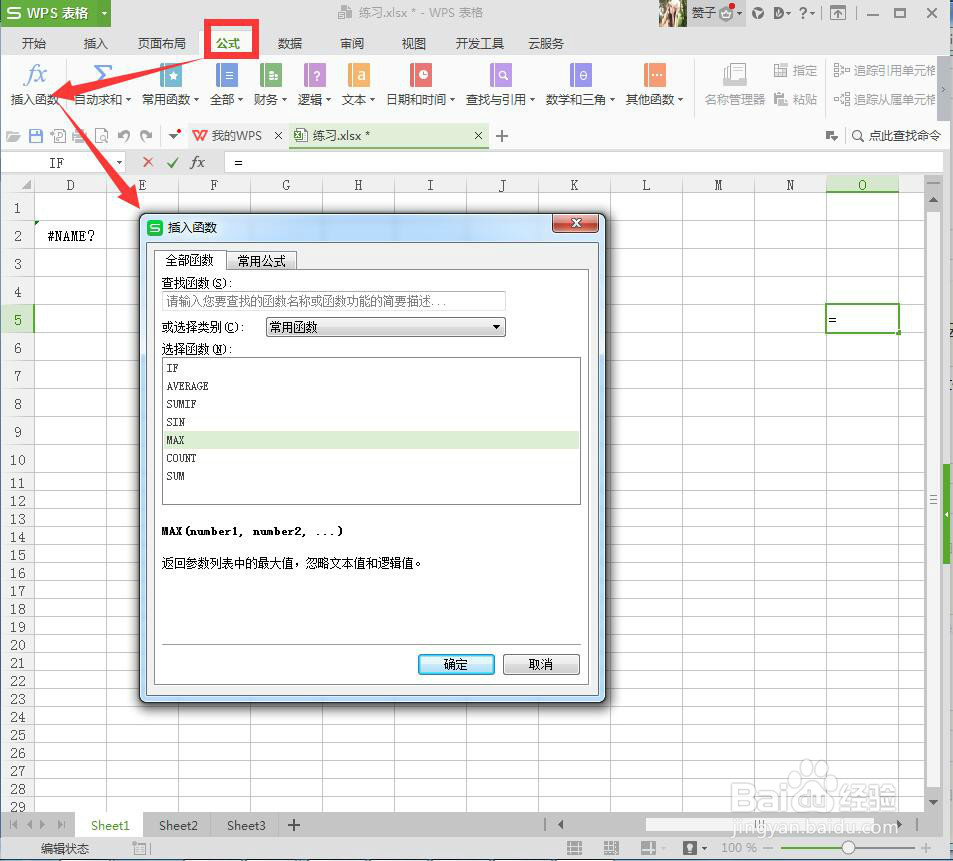Select the AVERAGE function in list
The image size is (953, 861).
(x=371, y=386)
